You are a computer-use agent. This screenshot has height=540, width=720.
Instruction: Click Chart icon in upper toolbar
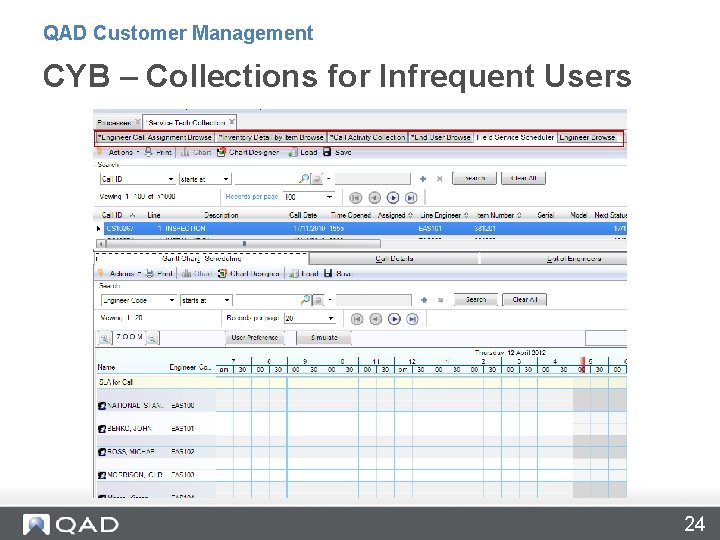tap(185, 152)
